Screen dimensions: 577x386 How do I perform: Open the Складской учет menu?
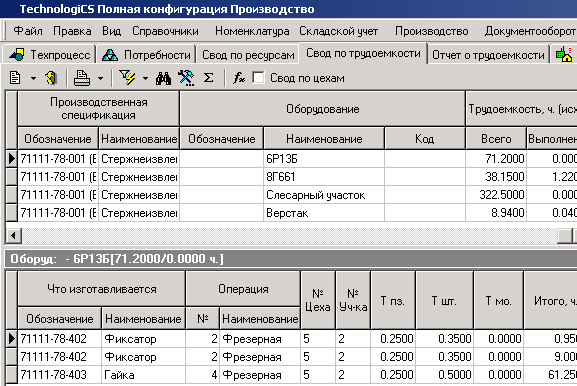coord(339,31)
